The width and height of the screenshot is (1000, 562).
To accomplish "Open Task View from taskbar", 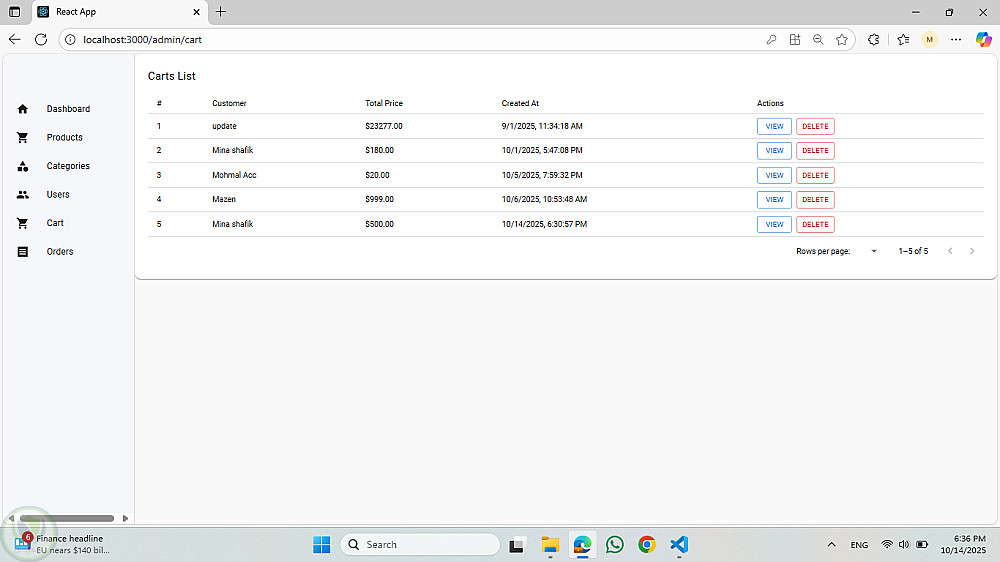I will click(516, 545).
